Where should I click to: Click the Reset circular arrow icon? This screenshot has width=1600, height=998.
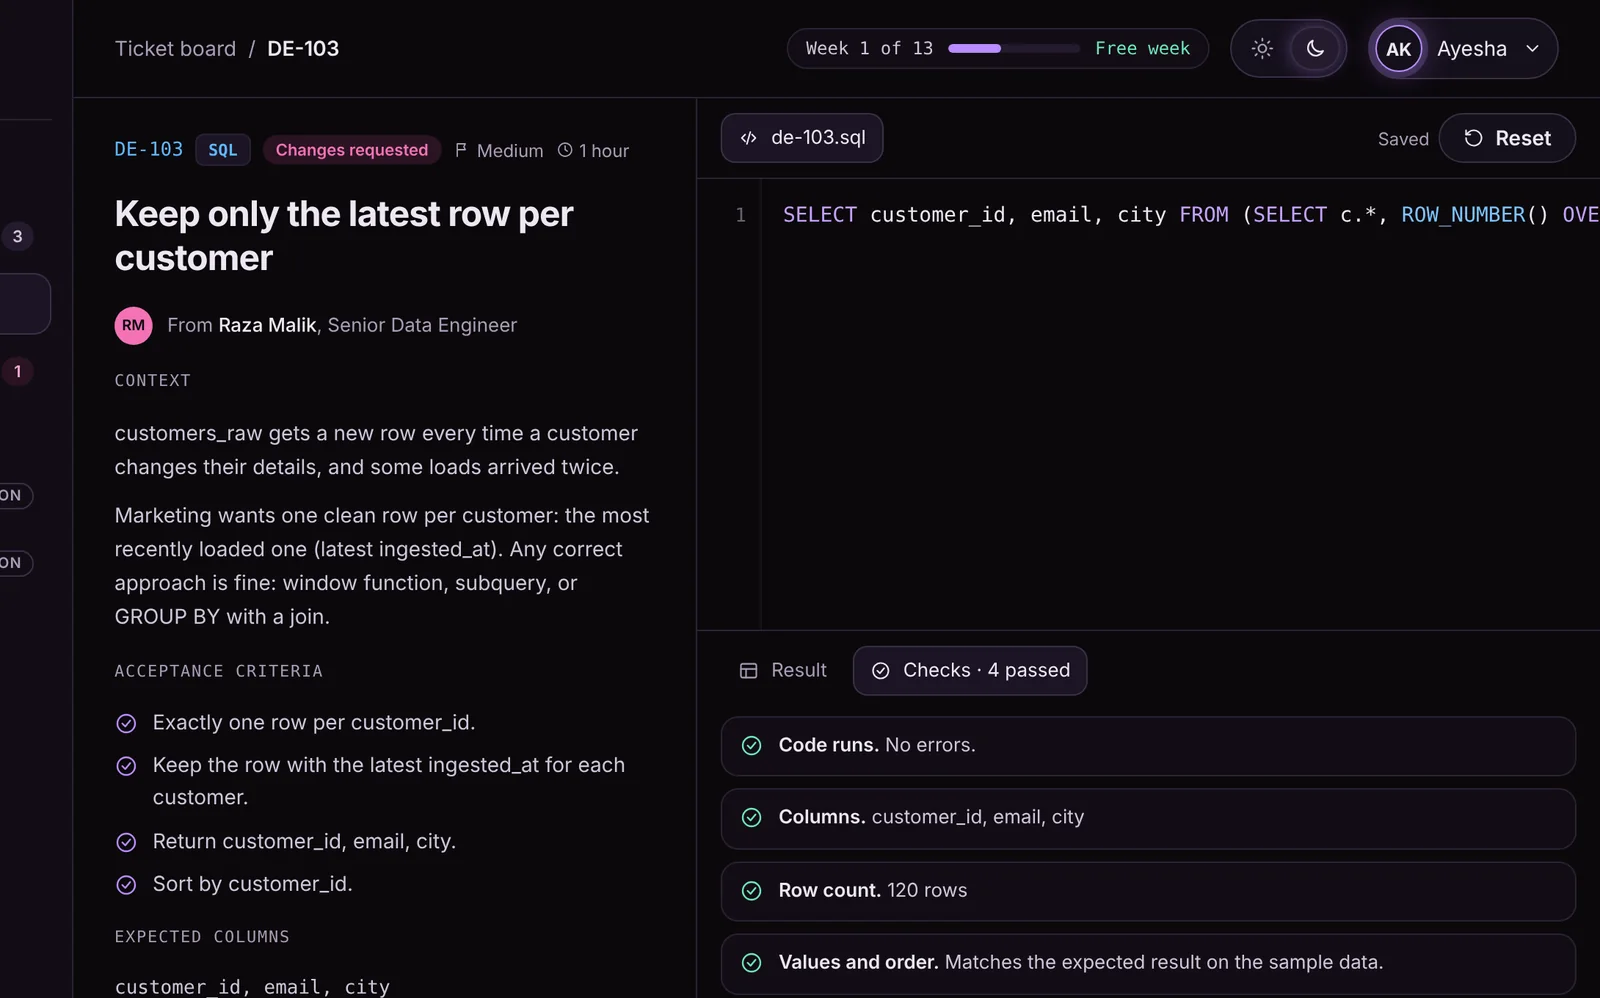(1473, 138)
